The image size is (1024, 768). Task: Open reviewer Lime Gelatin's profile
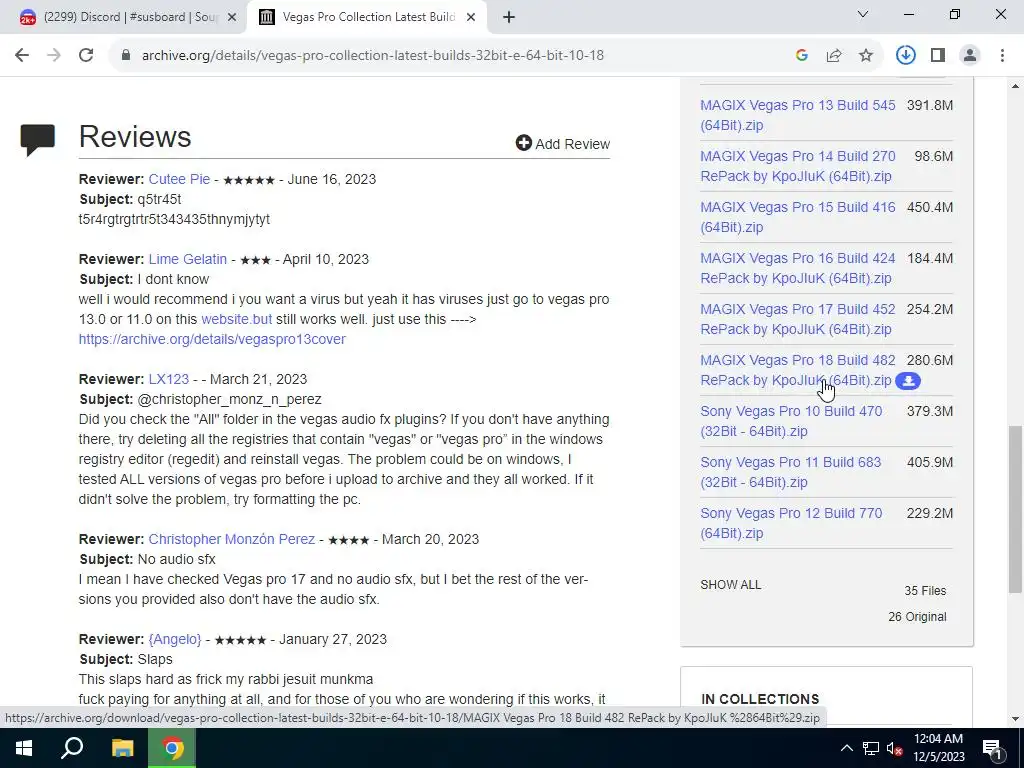tap(187, 259)
